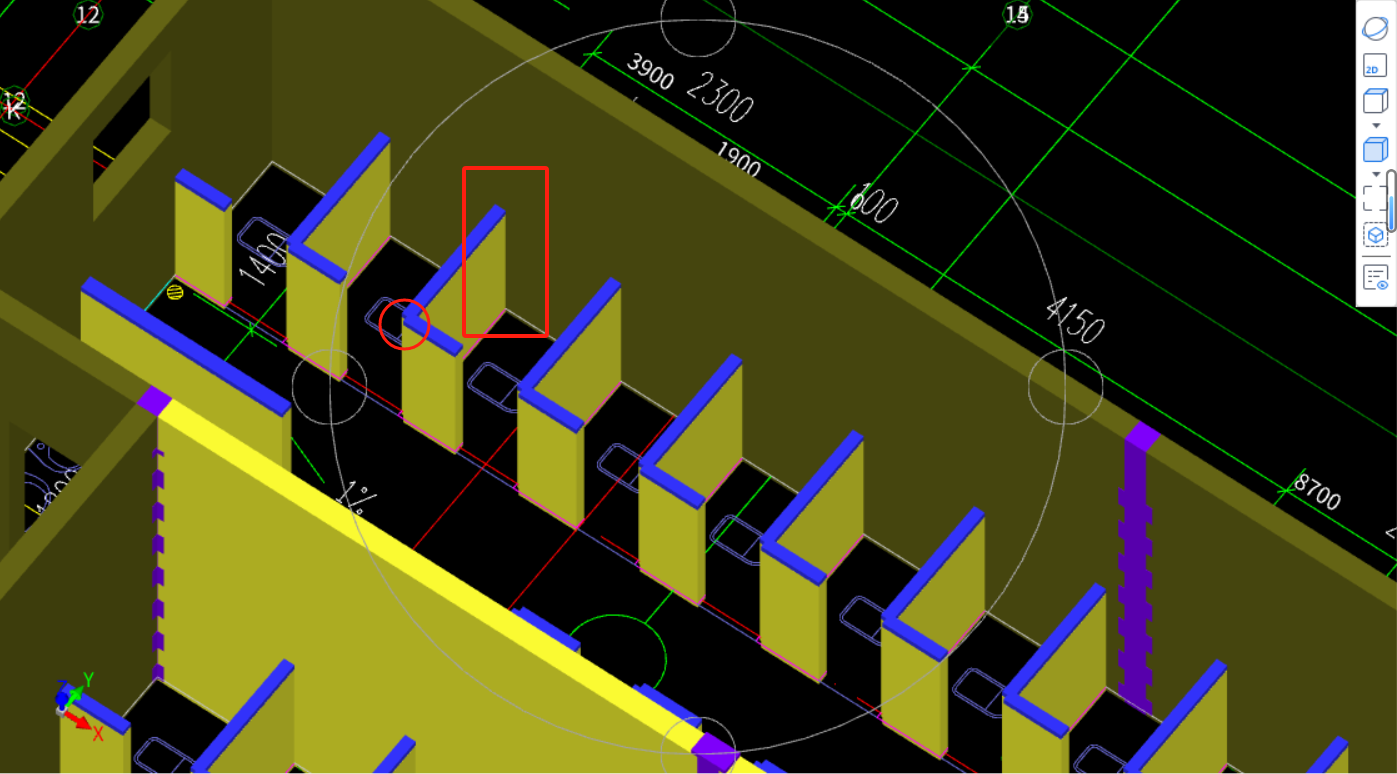This screenshot has width=1397, height=774.
Task: Click the 4150 dimension text
Action: (x=1075, y=320)
